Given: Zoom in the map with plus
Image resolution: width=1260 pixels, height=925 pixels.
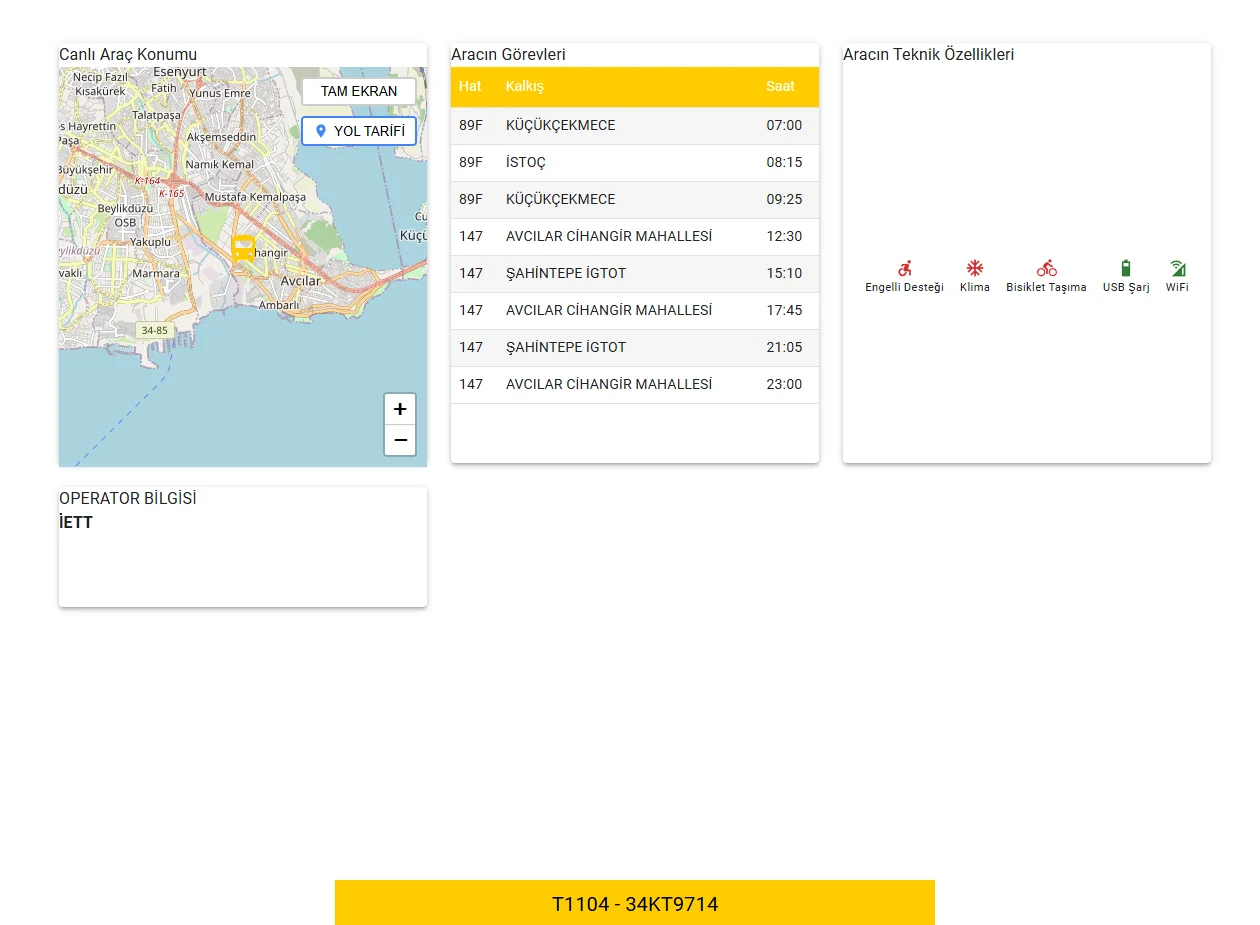Looking at the screenshot, I should (x=400, y=409).
